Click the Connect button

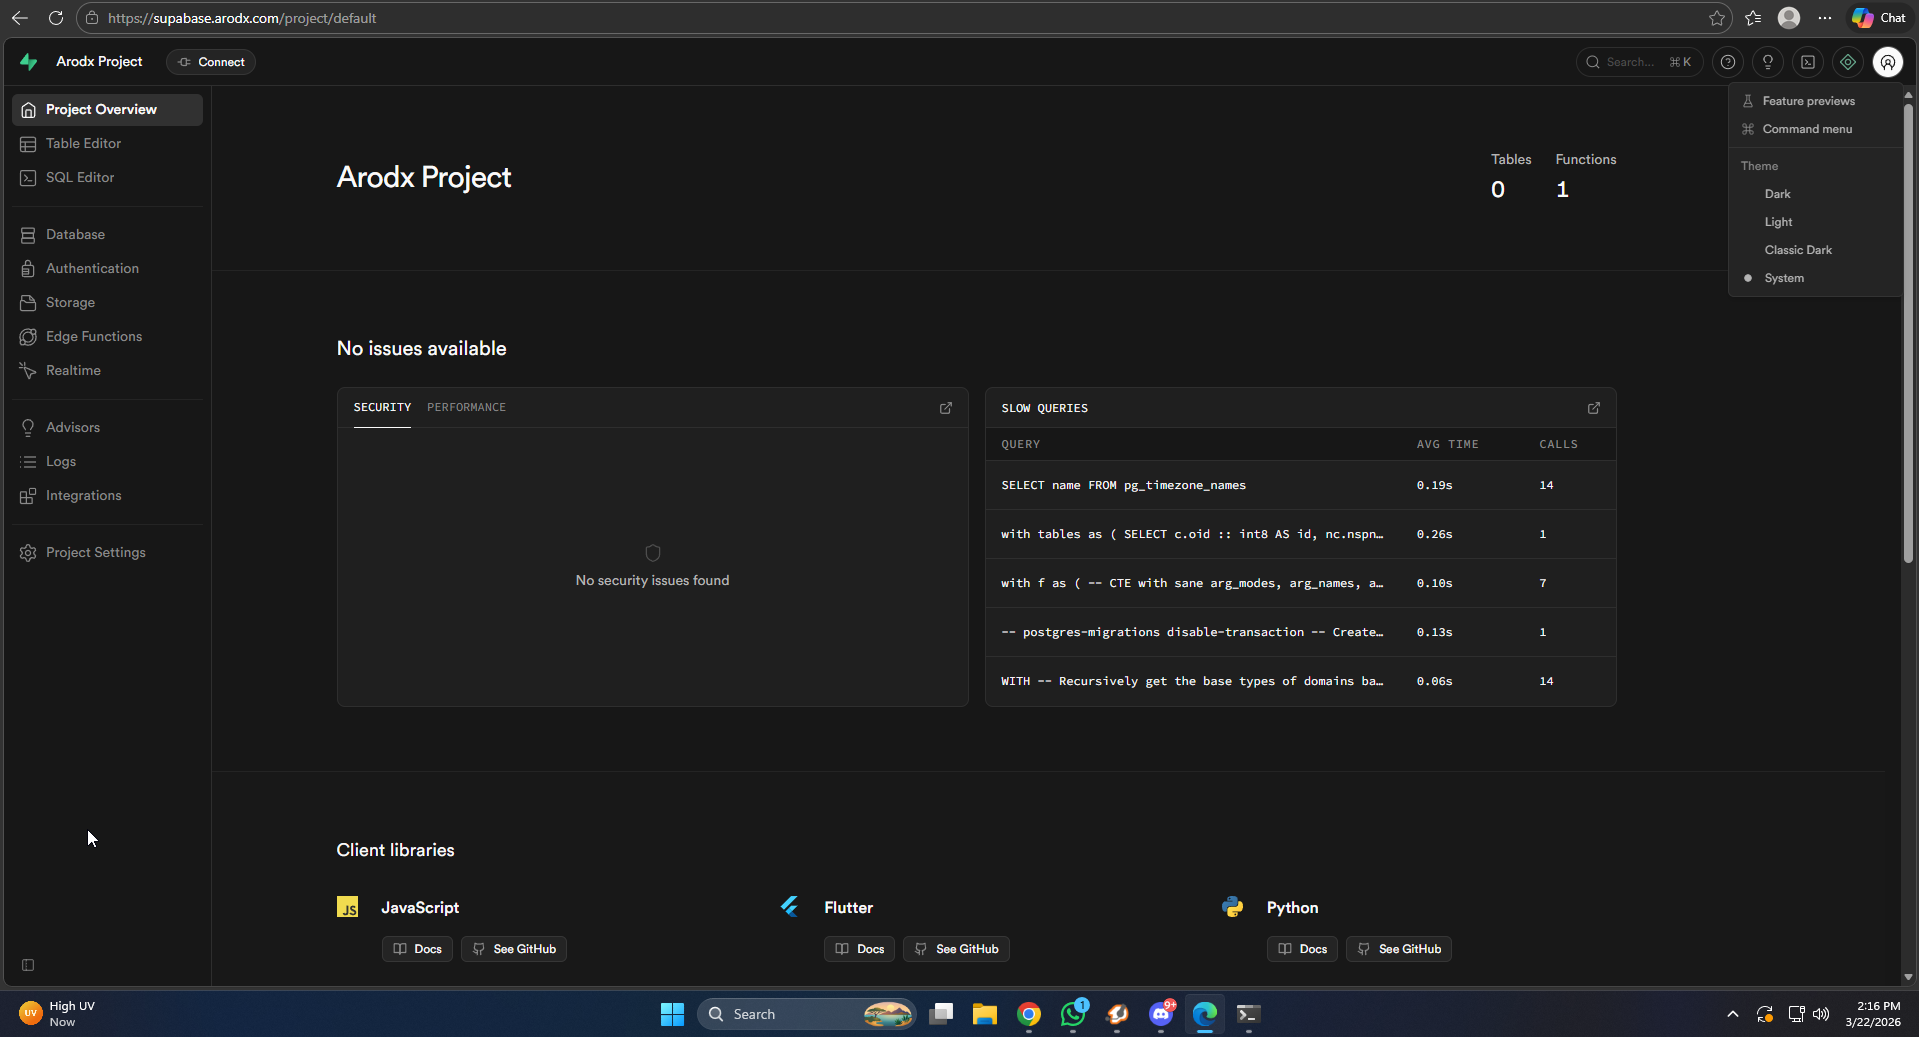211,62
